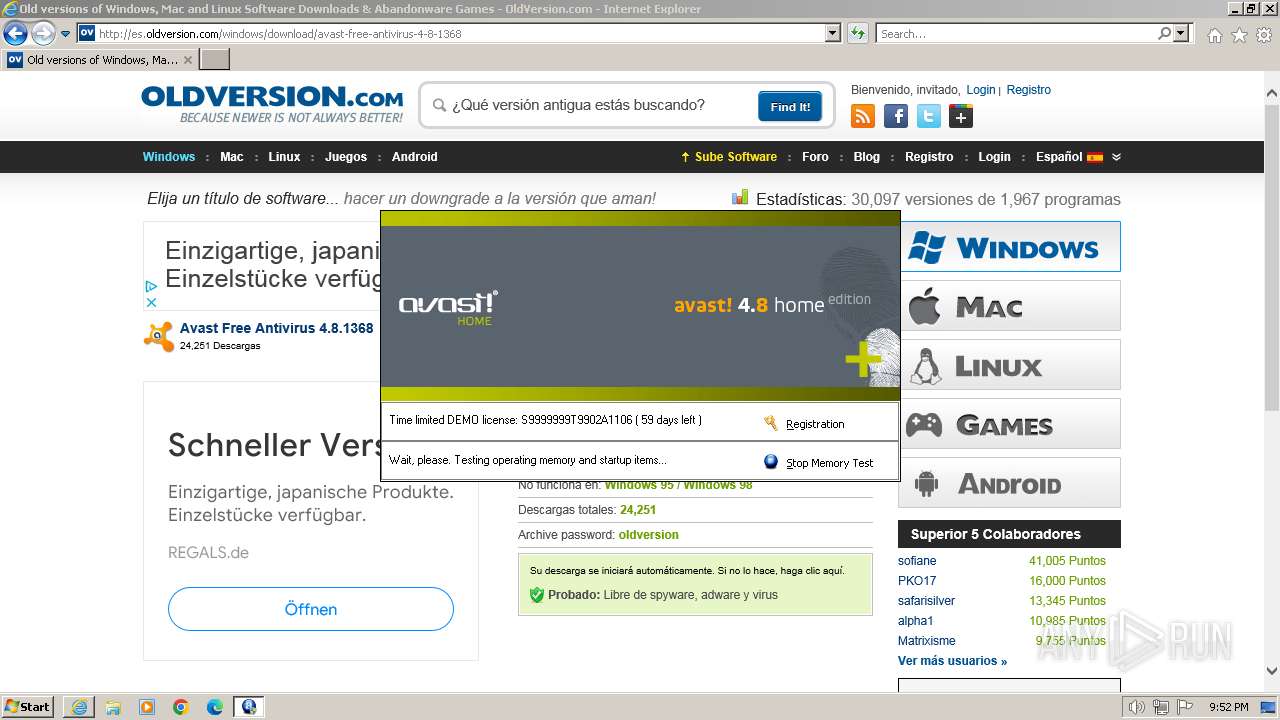Open the Blog nav link

click(x=867, y=157)
